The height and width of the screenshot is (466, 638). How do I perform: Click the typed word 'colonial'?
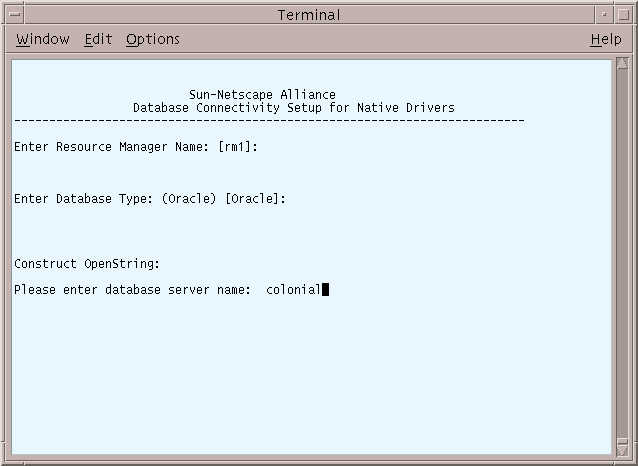click(x=293, y=290)
